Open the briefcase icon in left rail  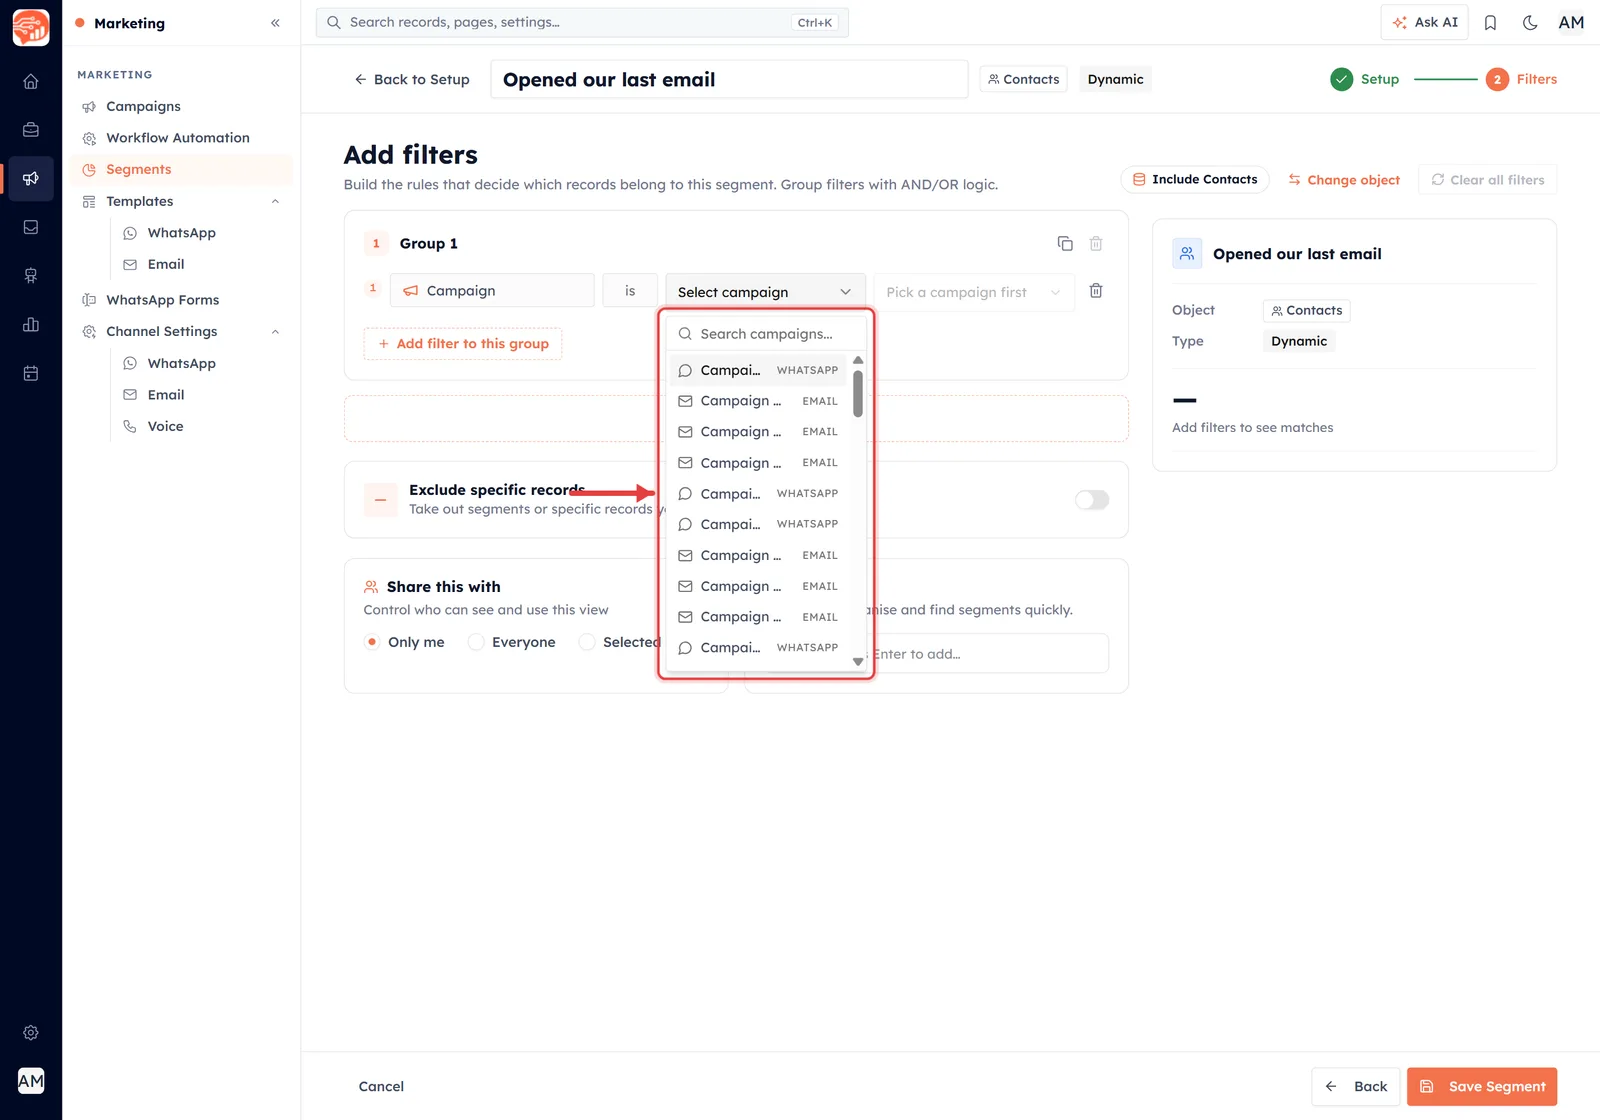31,130
